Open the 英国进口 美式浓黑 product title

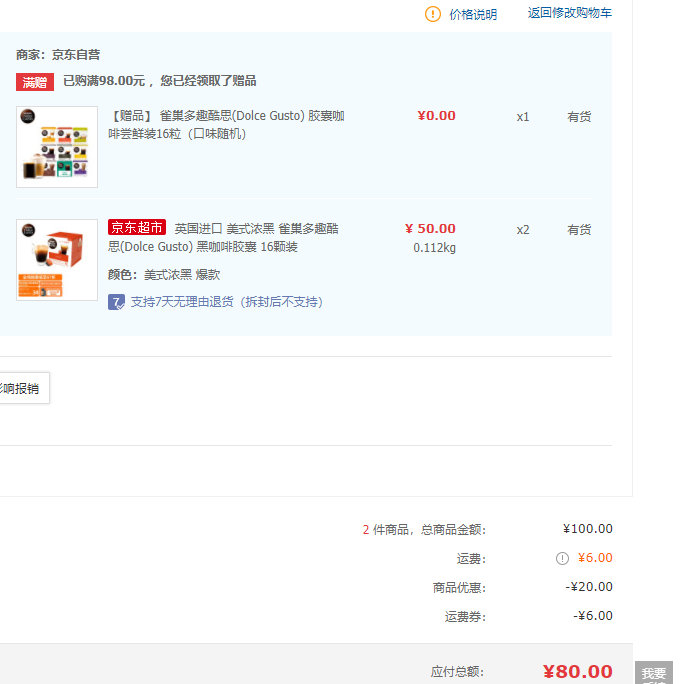(x=224, y=238)
